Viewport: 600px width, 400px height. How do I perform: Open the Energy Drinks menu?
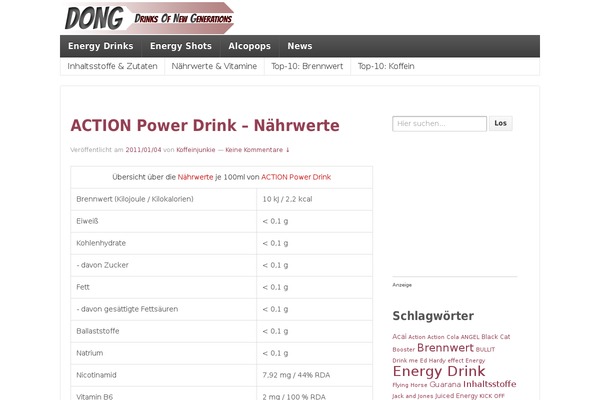[101, 46]
